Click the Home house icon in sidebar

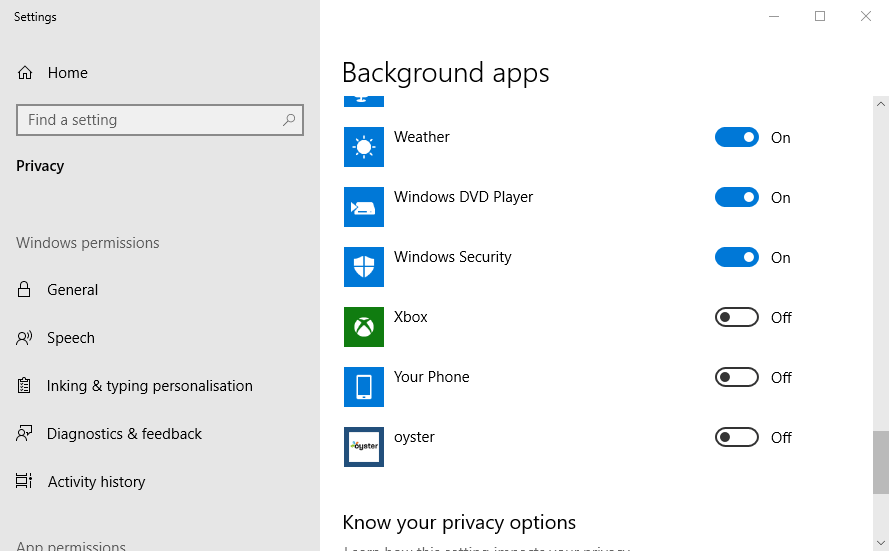point(25,73)
